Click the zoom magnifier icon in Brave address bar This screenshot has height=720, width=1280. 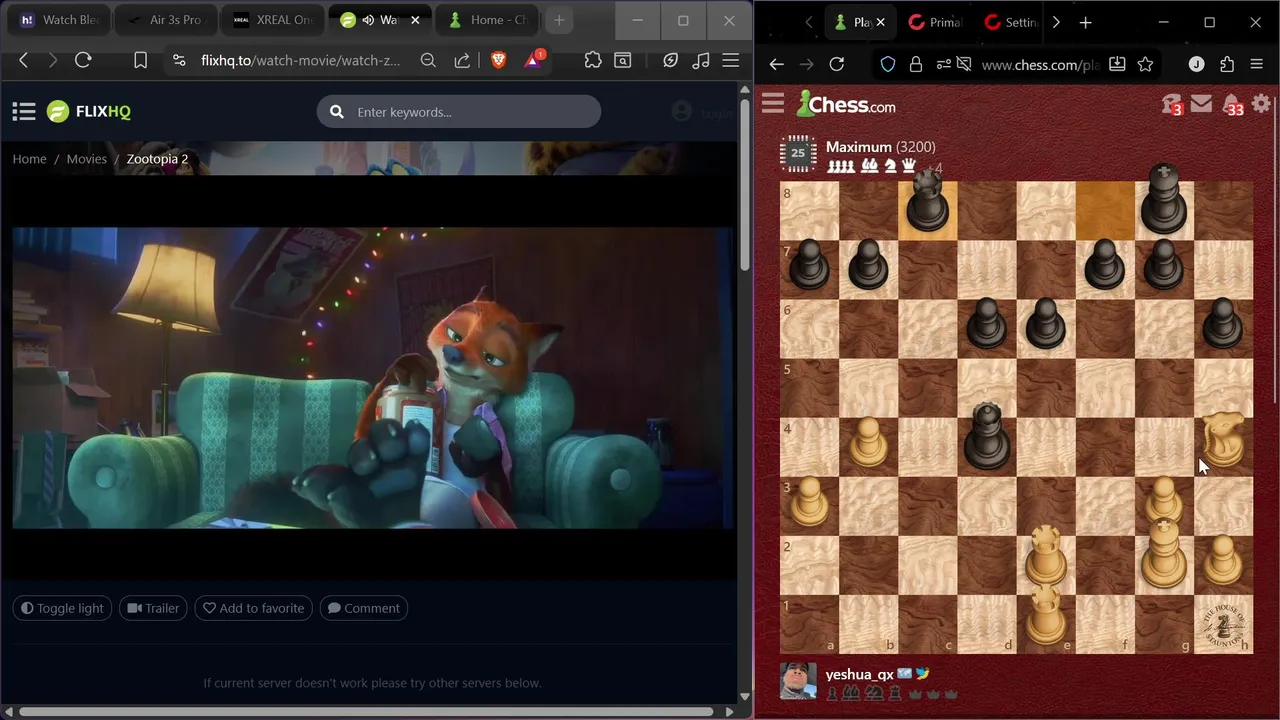[x=428, y=61]
